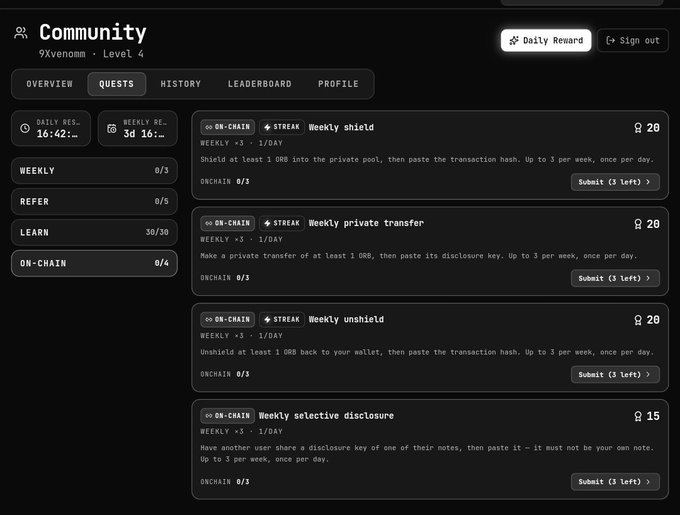The height and width of the screenshot is (515, 680).
Task: Click the sign out arrow icon
Action: point(610,40)
